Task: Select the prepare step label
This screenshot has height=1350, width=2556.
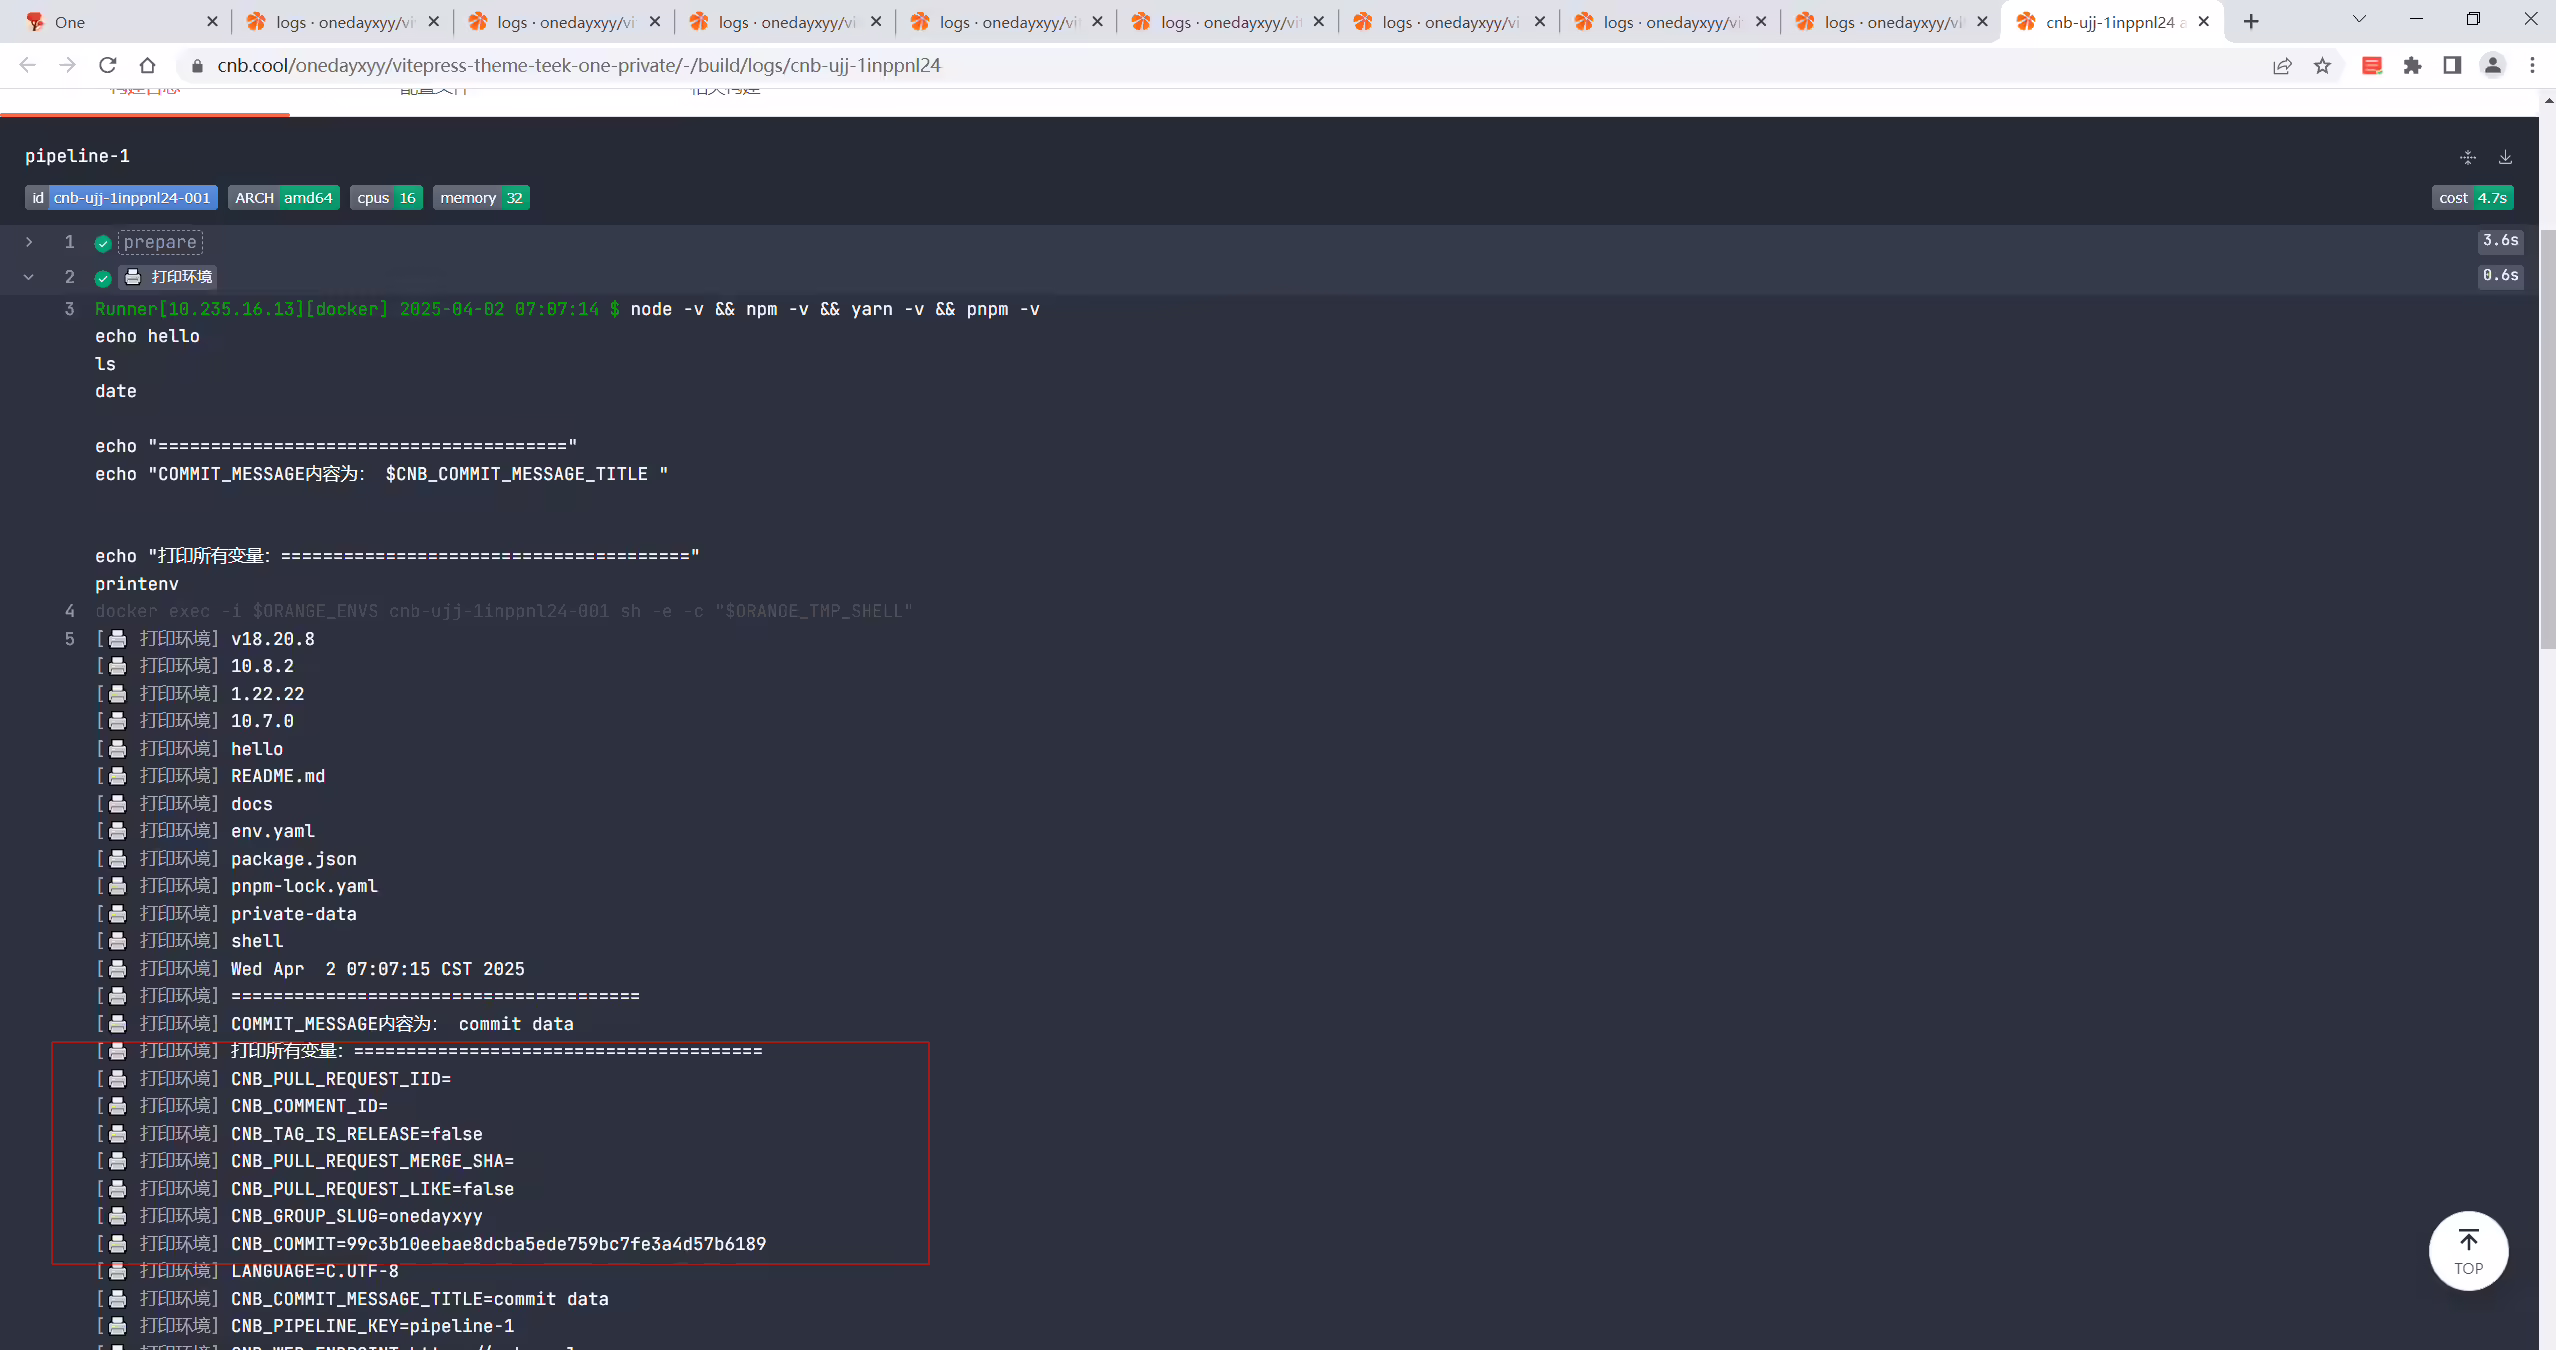Action: click(x=160, y=243)
